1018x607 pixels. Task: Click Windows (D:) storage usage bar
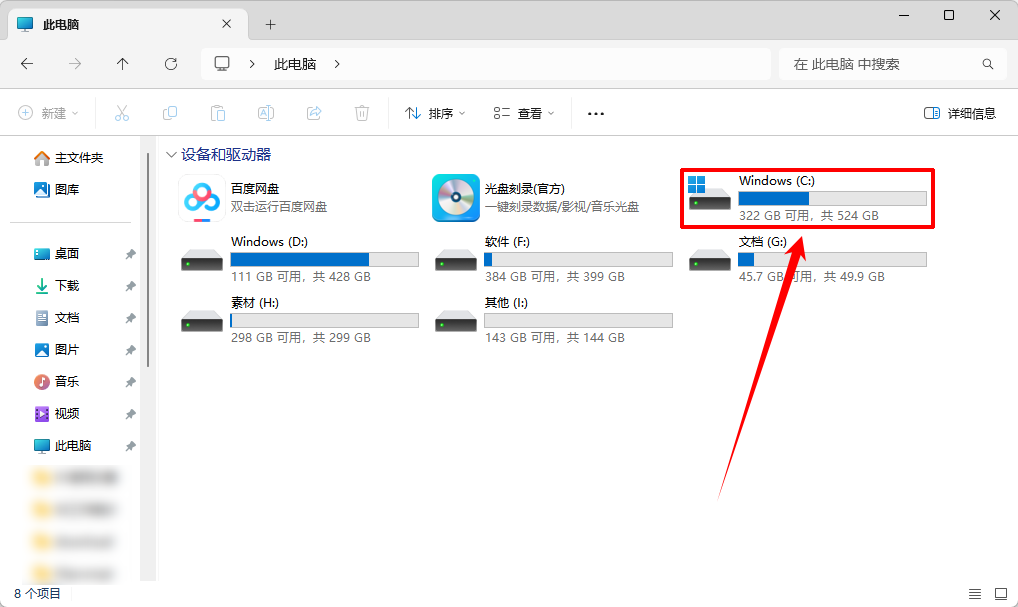[x=325, y=260]
